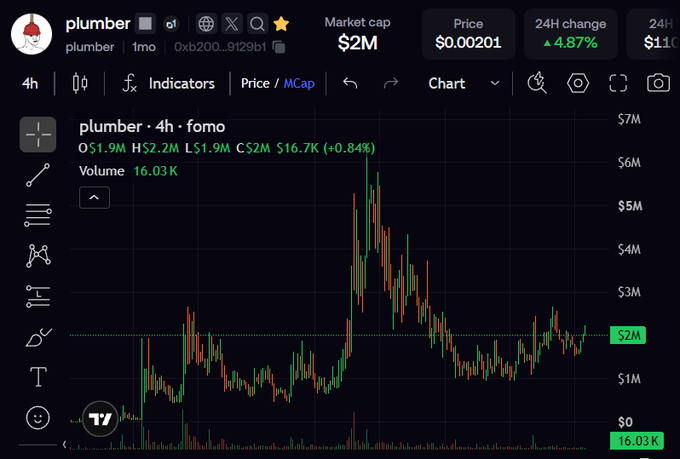Open the plumber X (Twitter) profile
This screenshot has height=459, width=680.
tap(232, 24)
